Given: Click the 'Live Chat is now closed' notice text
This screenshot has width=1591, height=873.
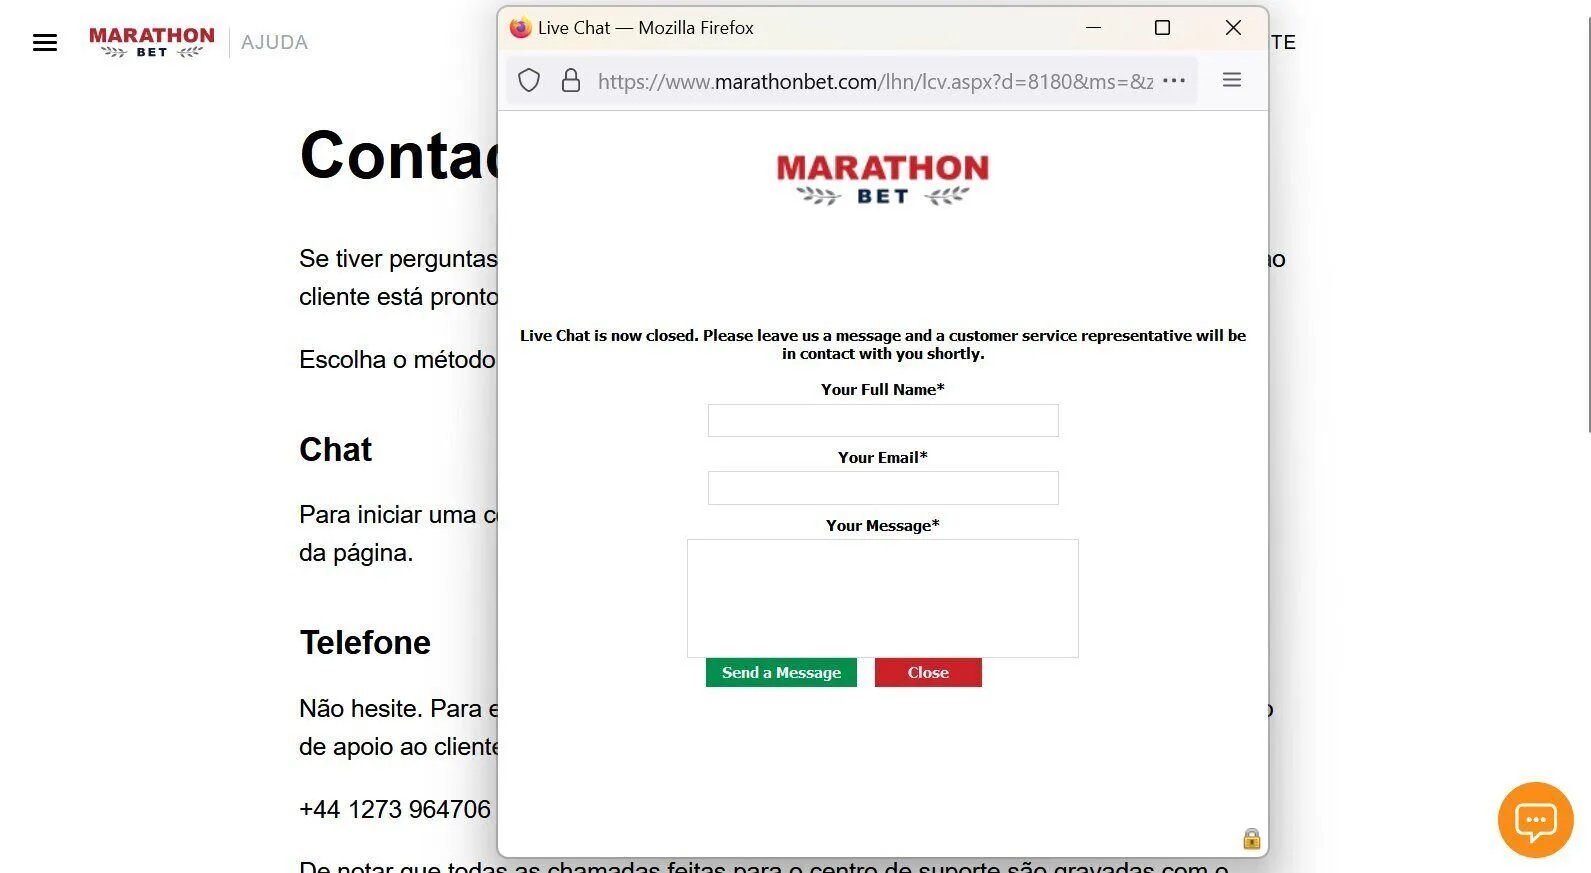Looking at the screenshot, I should (883, 345).
